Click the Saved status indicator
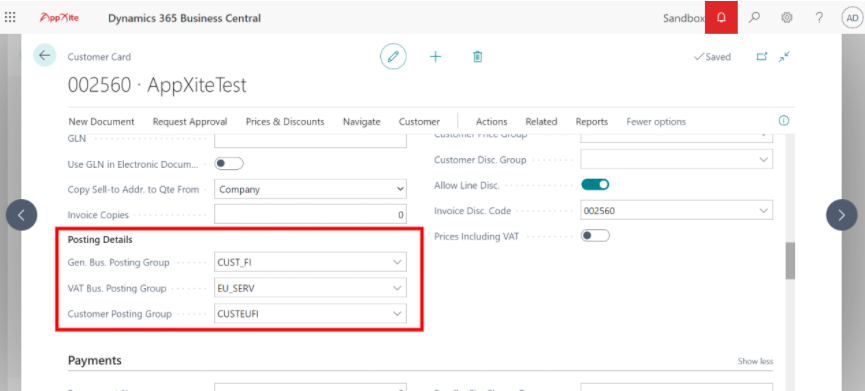Screen dimensions: 865x391 click(x=712, y=57)
